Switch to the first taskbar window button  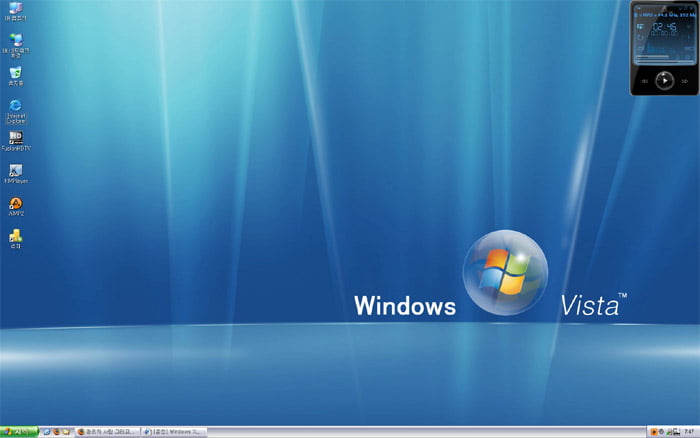(107, 431)
